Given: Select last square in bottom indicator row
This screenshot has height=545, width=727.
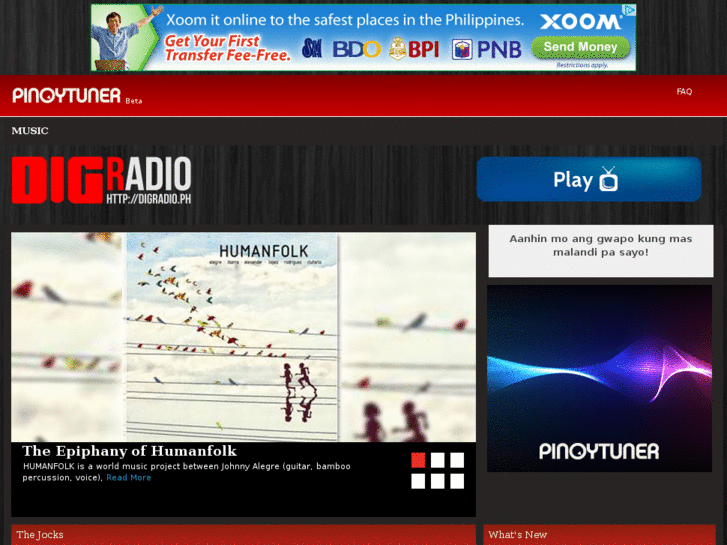Looking at the screenshot, I should click(x=457, y=481).
